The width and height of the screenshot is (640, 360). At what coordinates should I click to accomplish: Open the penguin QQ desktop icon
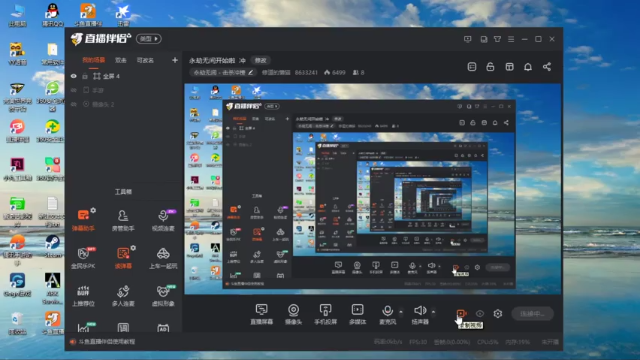pyautogui.click(x=53, y=15)
